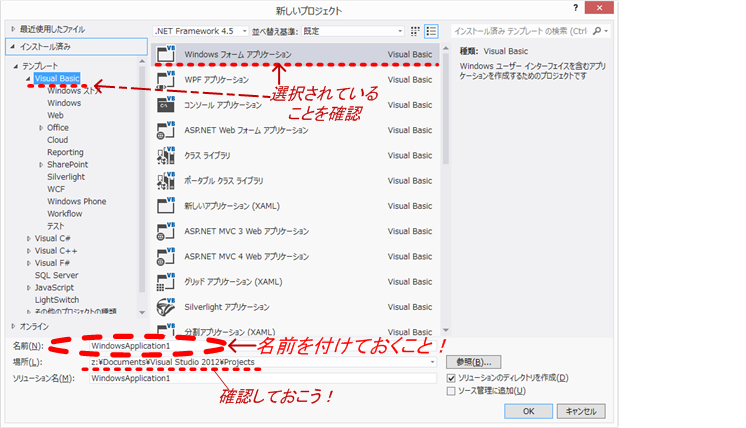The width and height of the screenshot is (746, 428).
Task: Expand the オンライン section
Action: 13,326
